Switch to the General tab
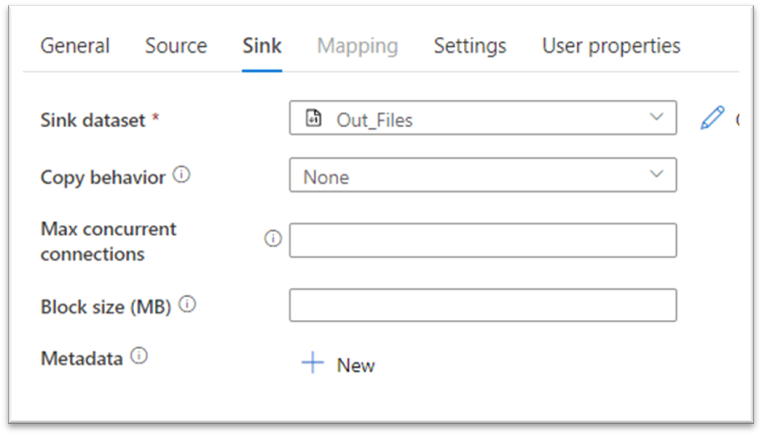Screen dimensions: 763x436 [x=75, y=46]
